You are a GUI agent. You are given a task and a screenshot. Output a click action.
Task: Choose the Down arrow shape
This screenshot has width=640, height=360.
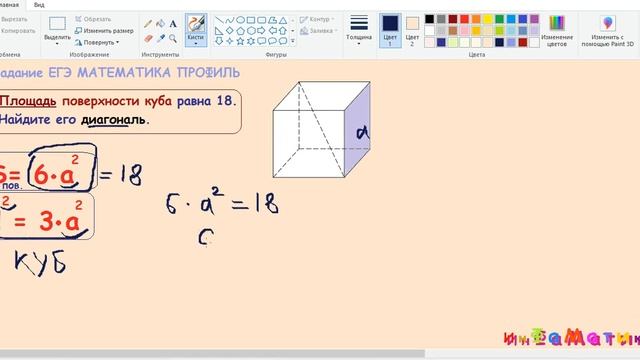[219, 41]
